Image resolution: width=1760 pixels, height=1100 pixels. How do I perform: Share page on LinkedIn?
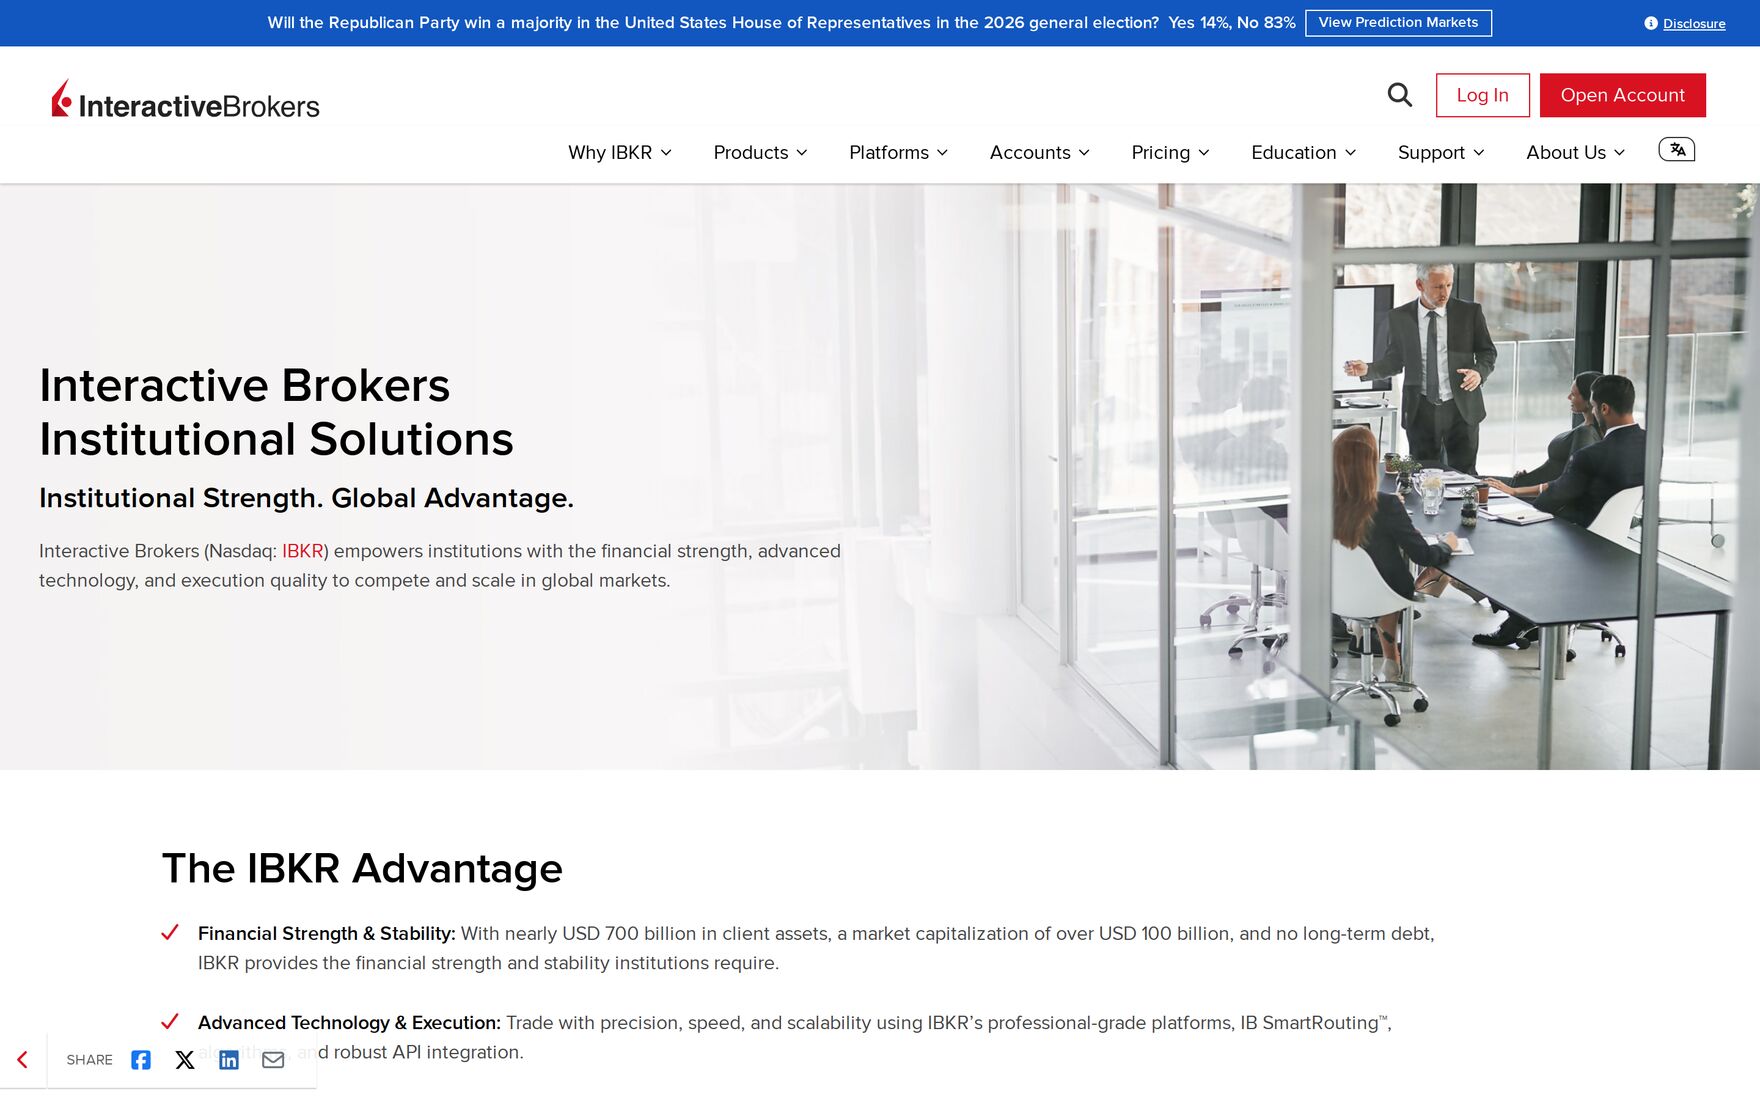[229, 1060]
